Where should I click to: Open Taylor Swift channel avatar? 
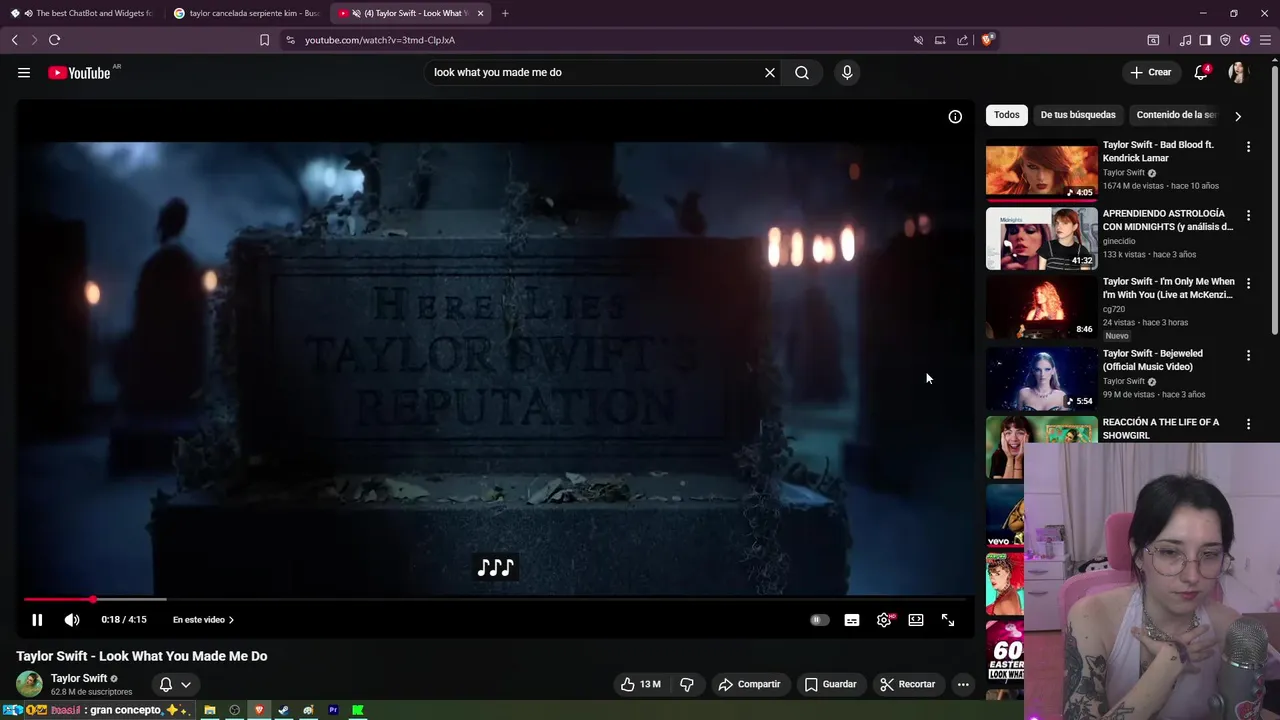point(29,684)
